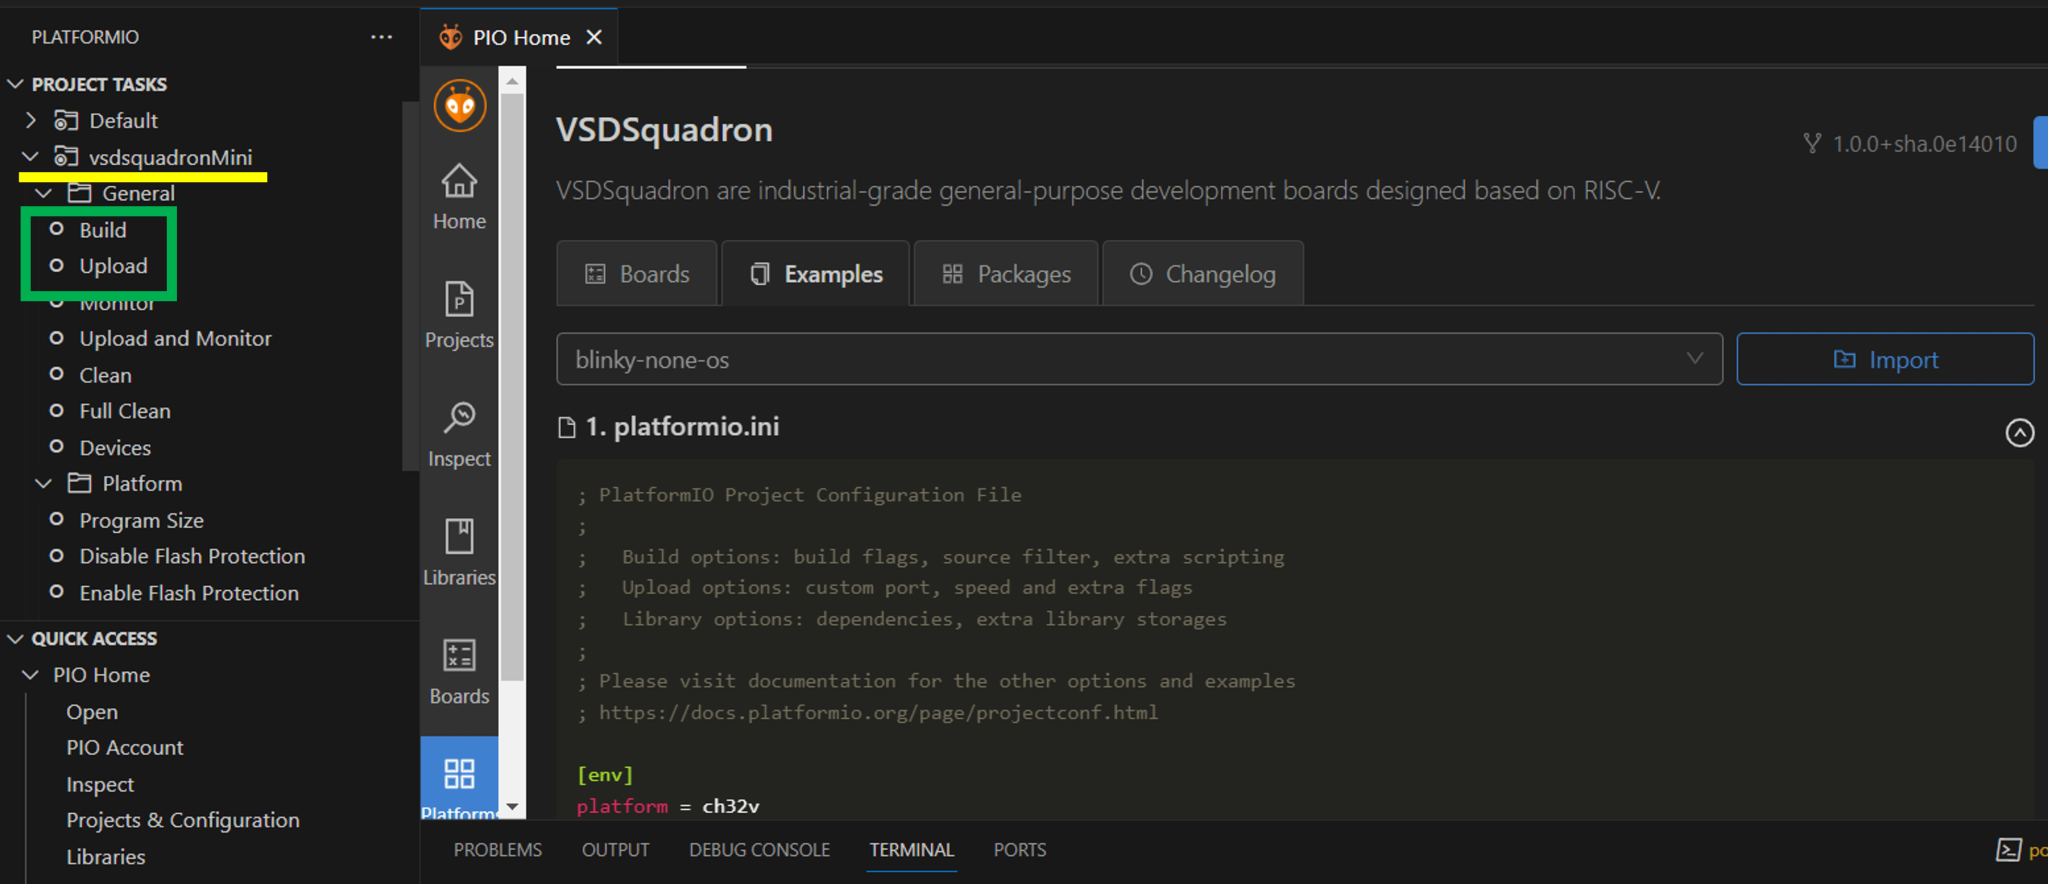Screen dimensions: 2048x884
Task: Click the PlatformIO panel more actions ellipsis
Action: 381,37
